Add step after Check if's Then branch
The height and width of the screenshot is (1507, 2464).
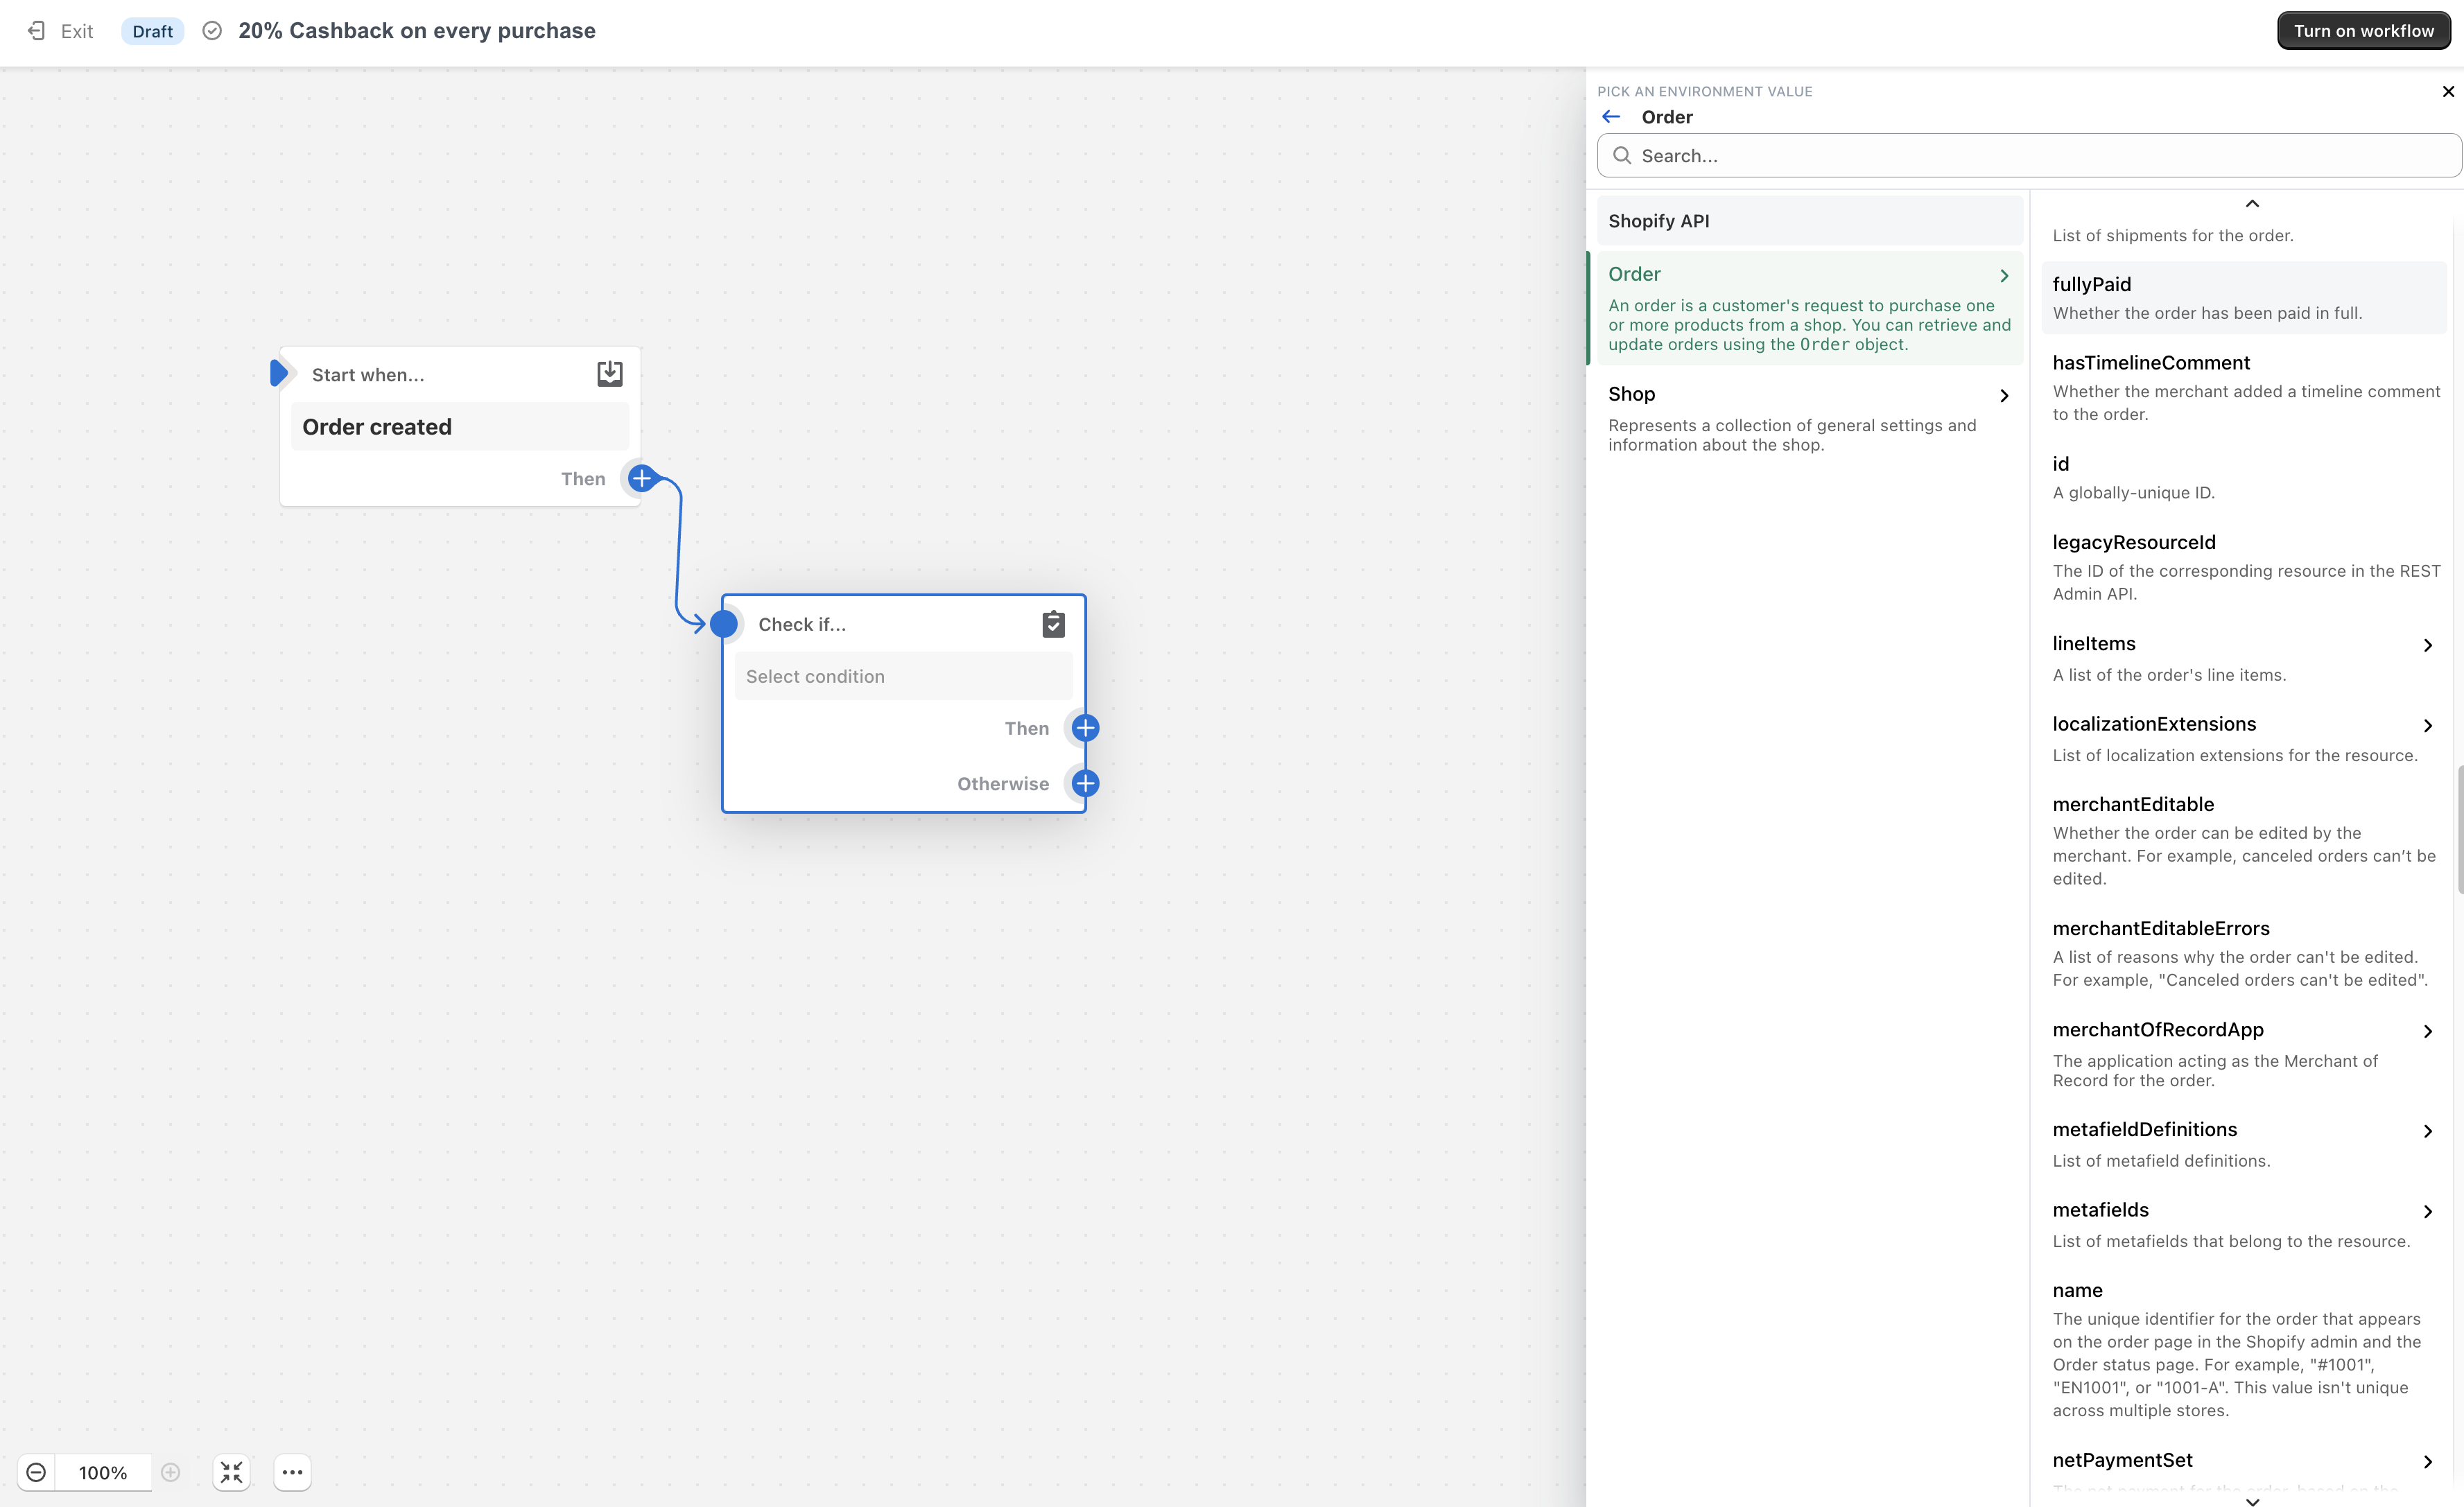1085,728
